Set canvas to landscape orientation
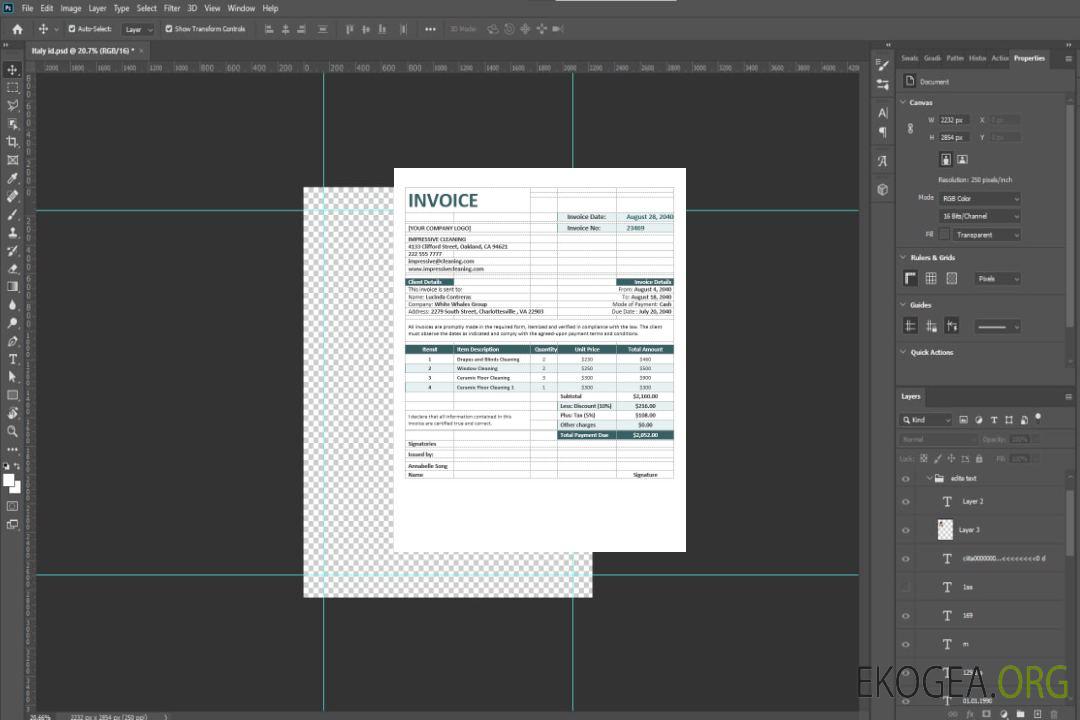Image resolution: width=1080 pixels, height=720 pixels. pos(962,160)
